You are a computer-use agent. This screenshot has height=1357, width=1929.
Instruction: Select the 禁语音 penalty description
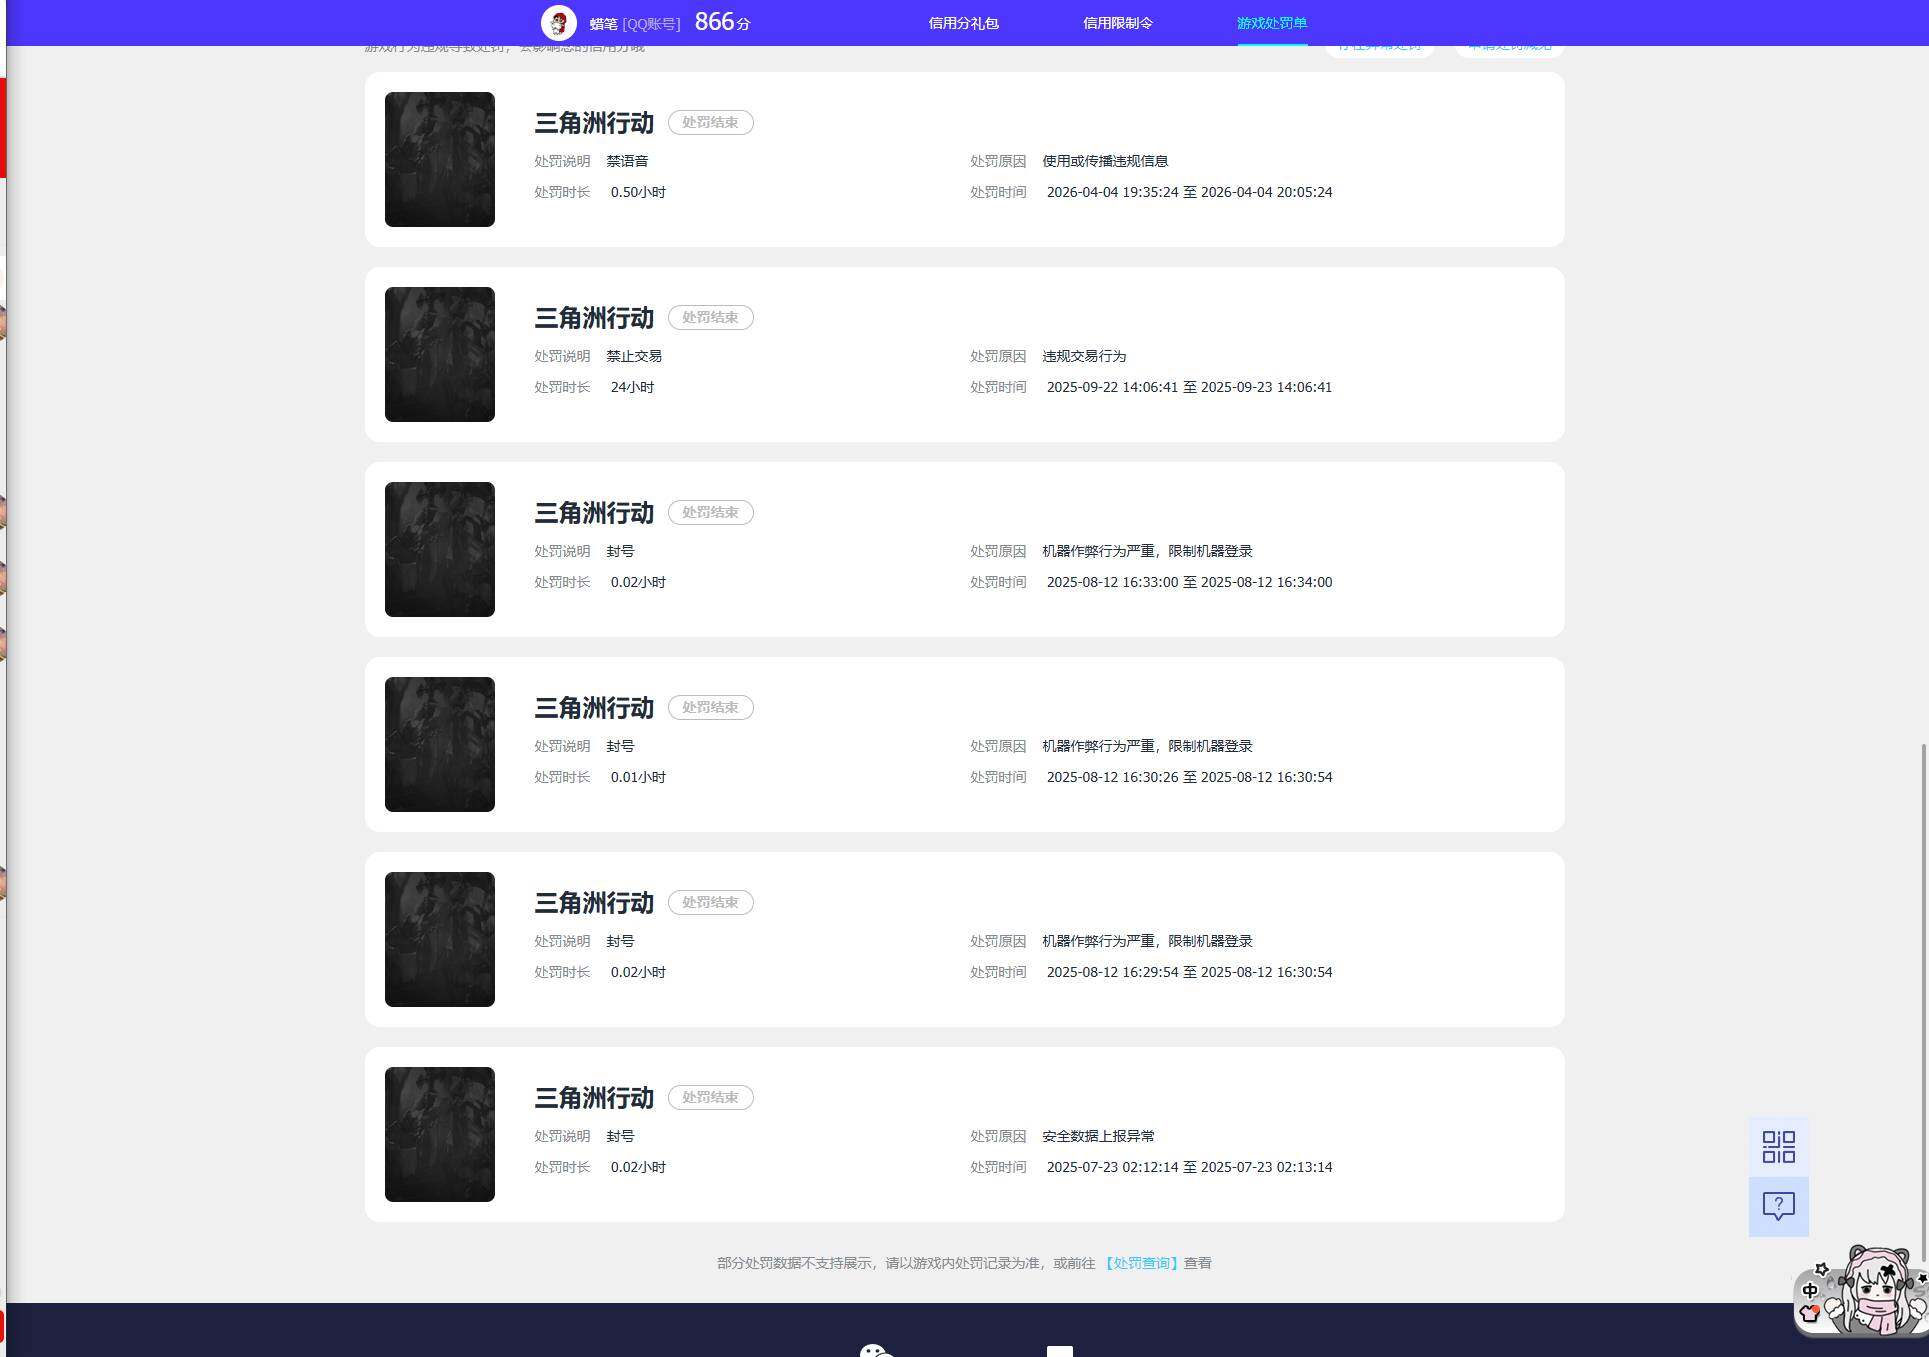click(627, 161)
